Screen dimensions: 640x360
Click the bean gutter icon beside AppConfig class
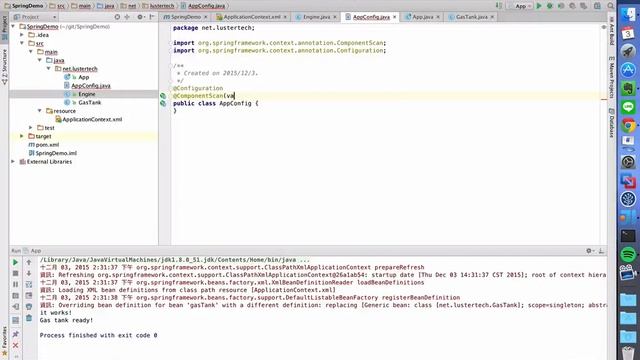(x=163, y=104)
